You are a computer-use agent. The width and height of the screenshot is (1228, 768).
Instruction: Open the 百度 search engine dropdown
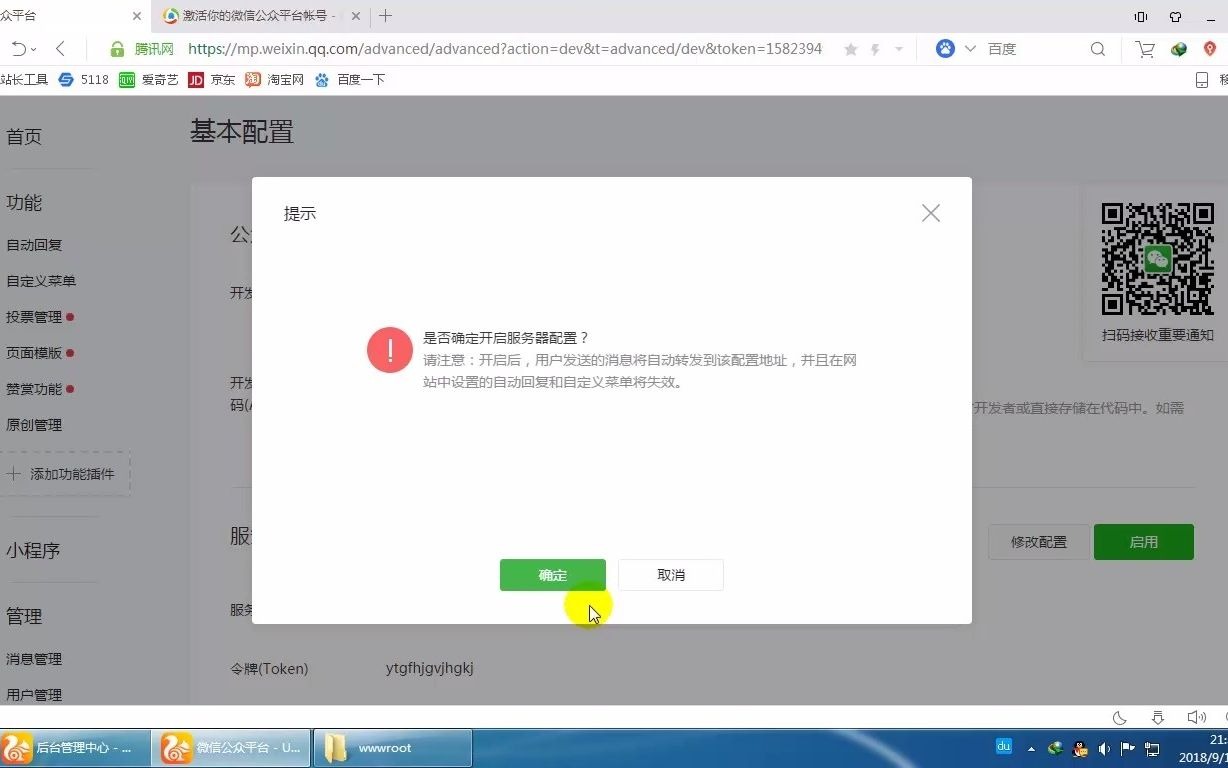[1001, 48]
